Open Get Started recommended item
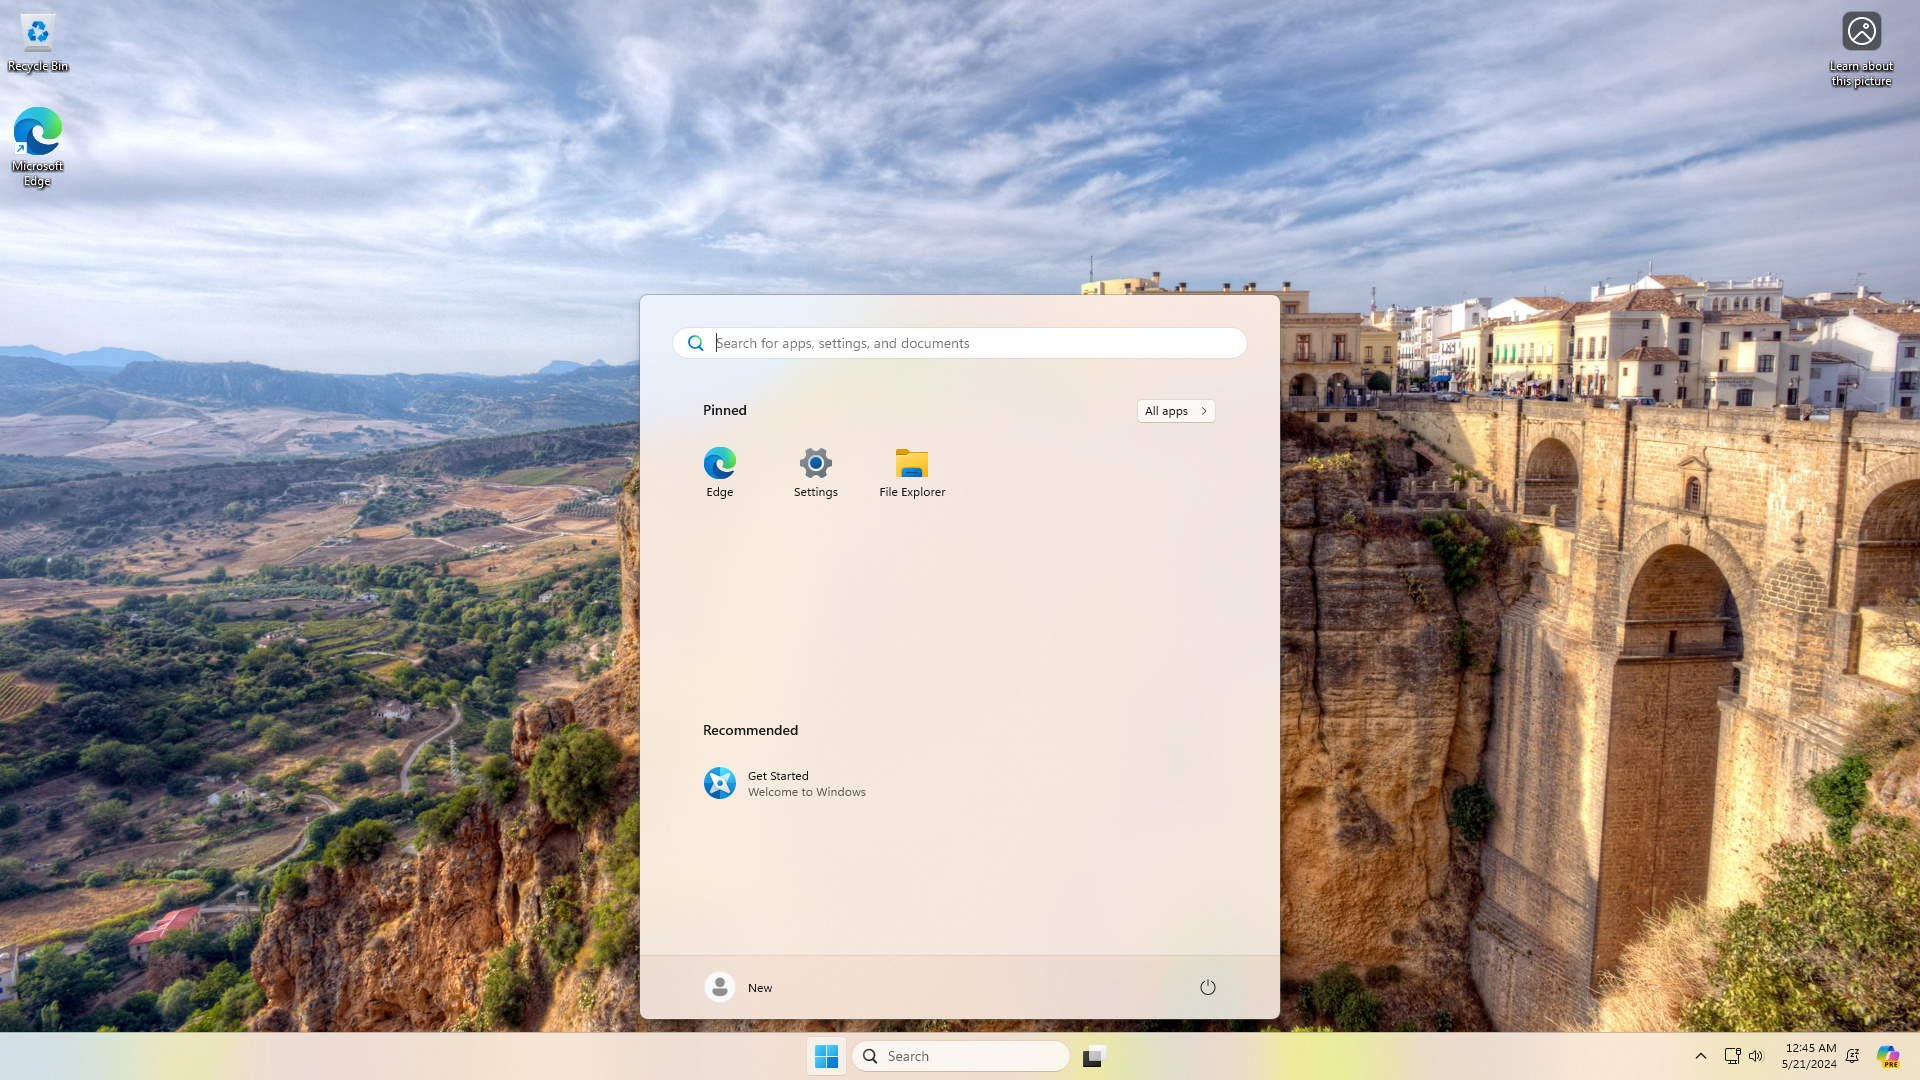The image size is (1920, 1080). pyautogui.click(x=785, y=783)
